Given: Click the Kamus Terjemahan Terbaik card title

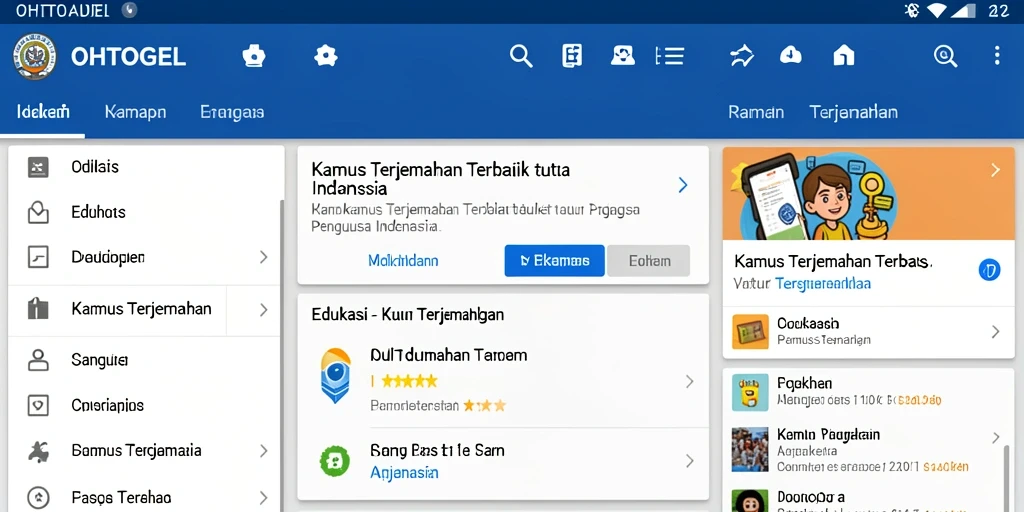Looking at the screenshot, I should (x=441, y=179).
